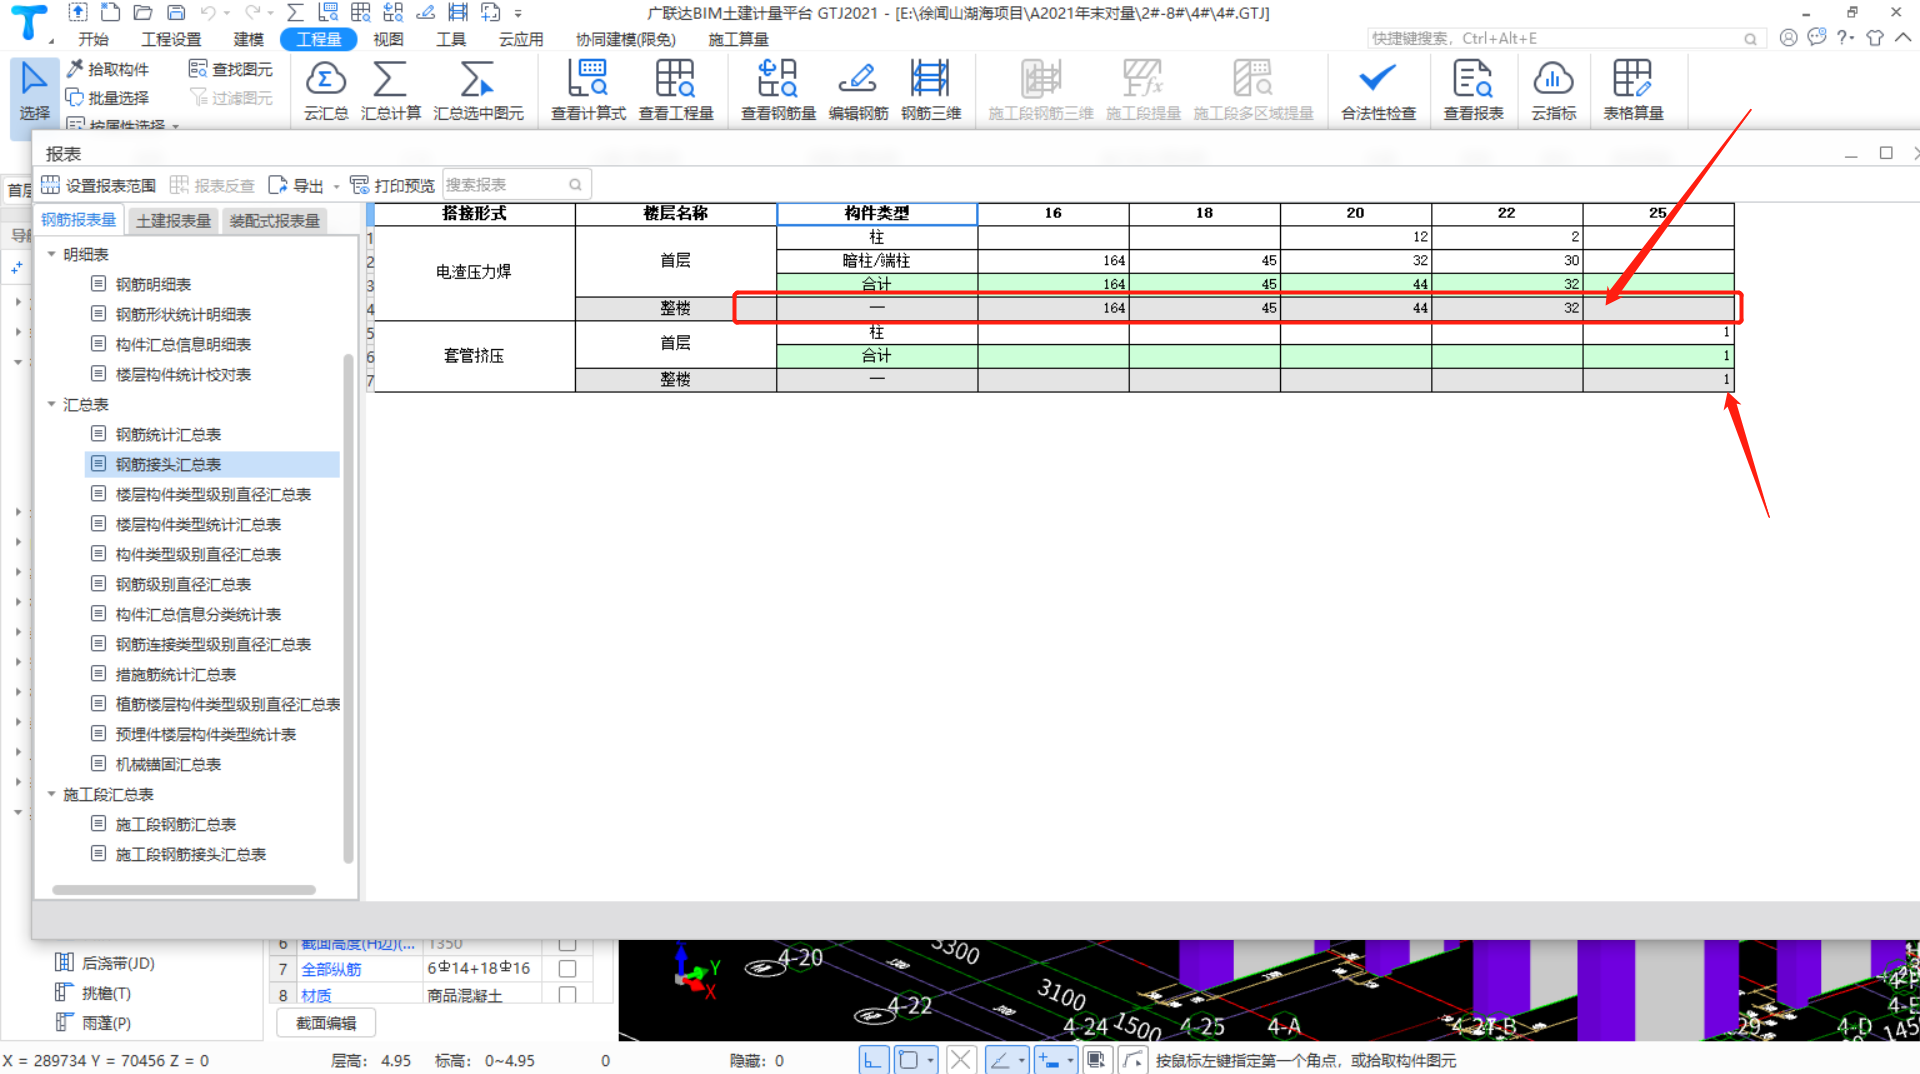Click the open folder icon in title bar
The width and height of the screenshot is (1920, 1074).
143,13
